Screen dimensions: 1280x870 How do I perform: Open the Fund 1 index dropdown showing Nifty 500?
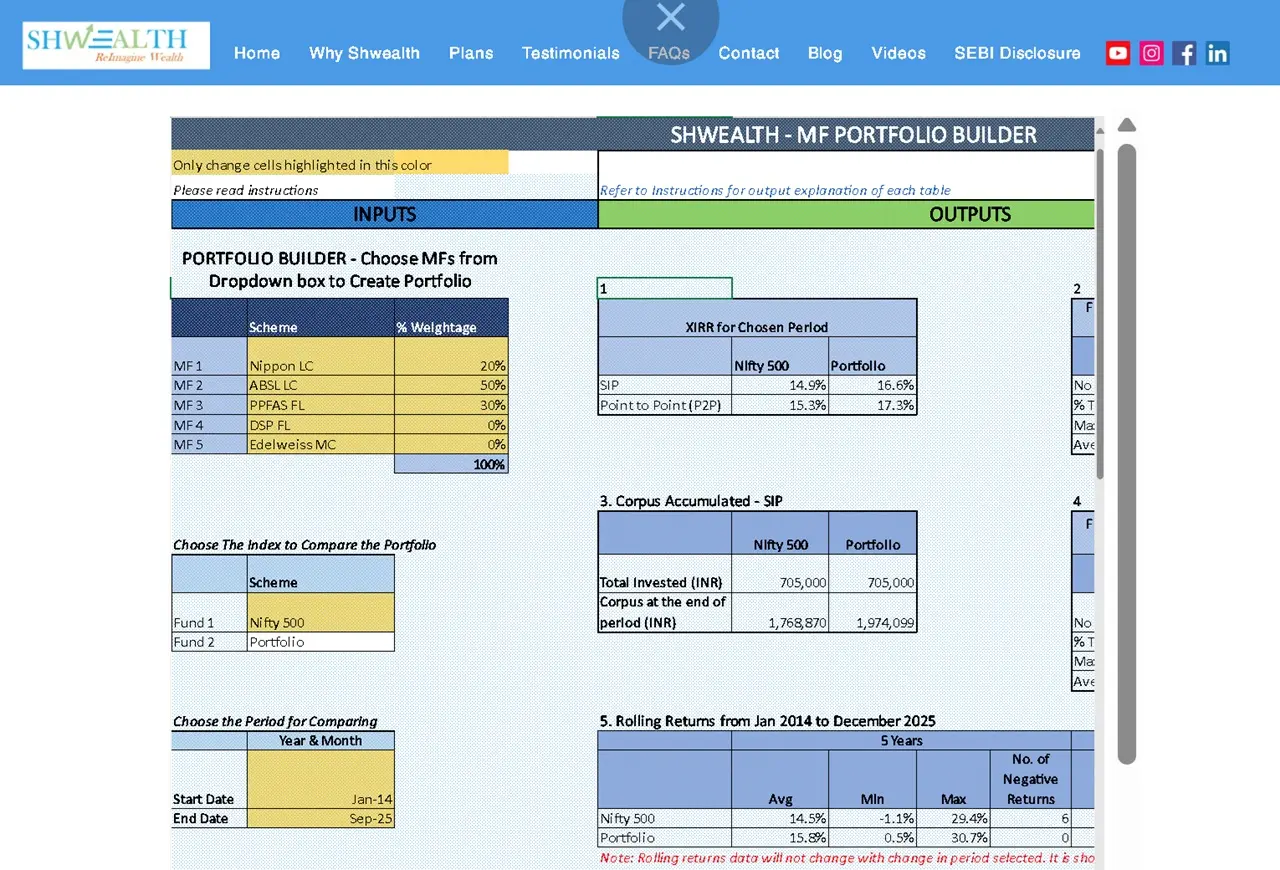(320, 622)
